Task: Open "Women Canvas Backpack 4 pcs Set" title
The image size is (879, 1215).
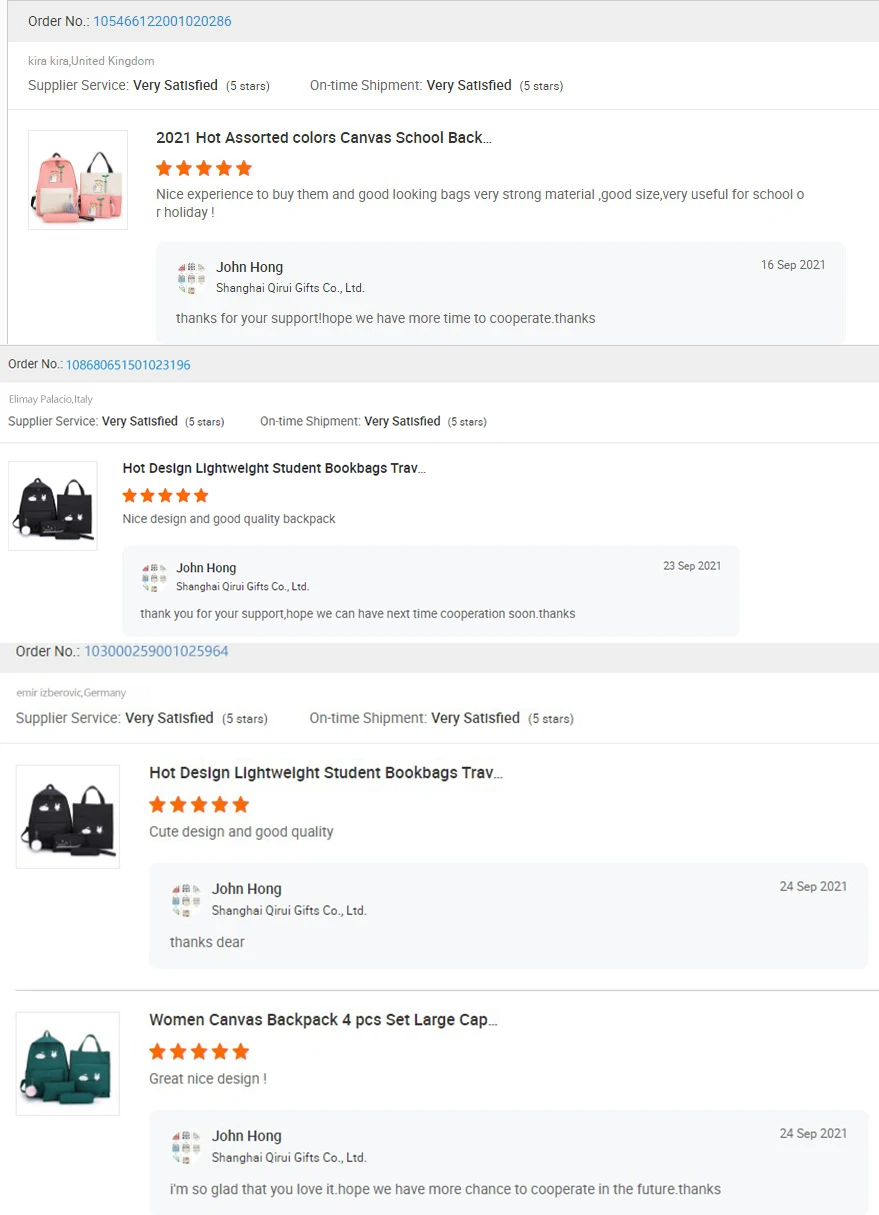Action: pos(323,1020)
